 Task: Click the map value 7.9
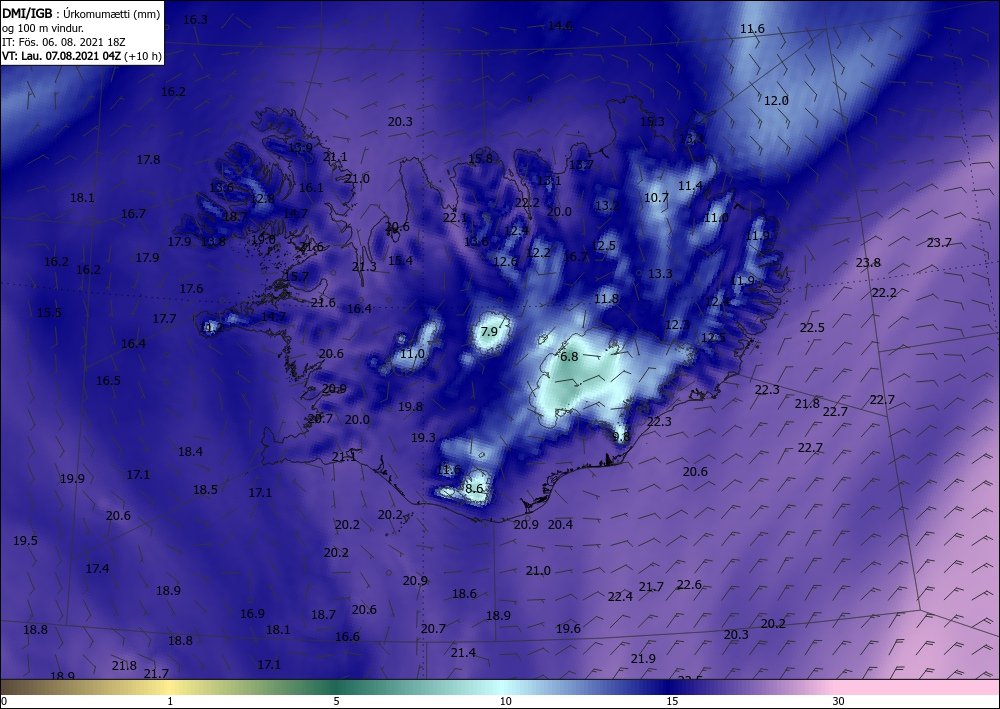tap(489, 332)
